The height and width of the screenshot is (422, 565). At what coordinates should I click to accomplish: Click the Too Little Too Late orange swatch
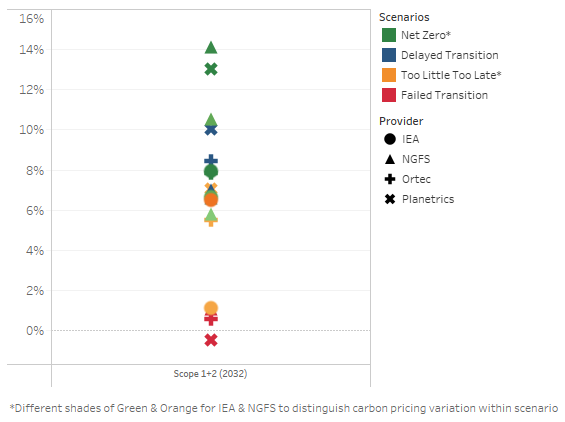pos(389,75)
